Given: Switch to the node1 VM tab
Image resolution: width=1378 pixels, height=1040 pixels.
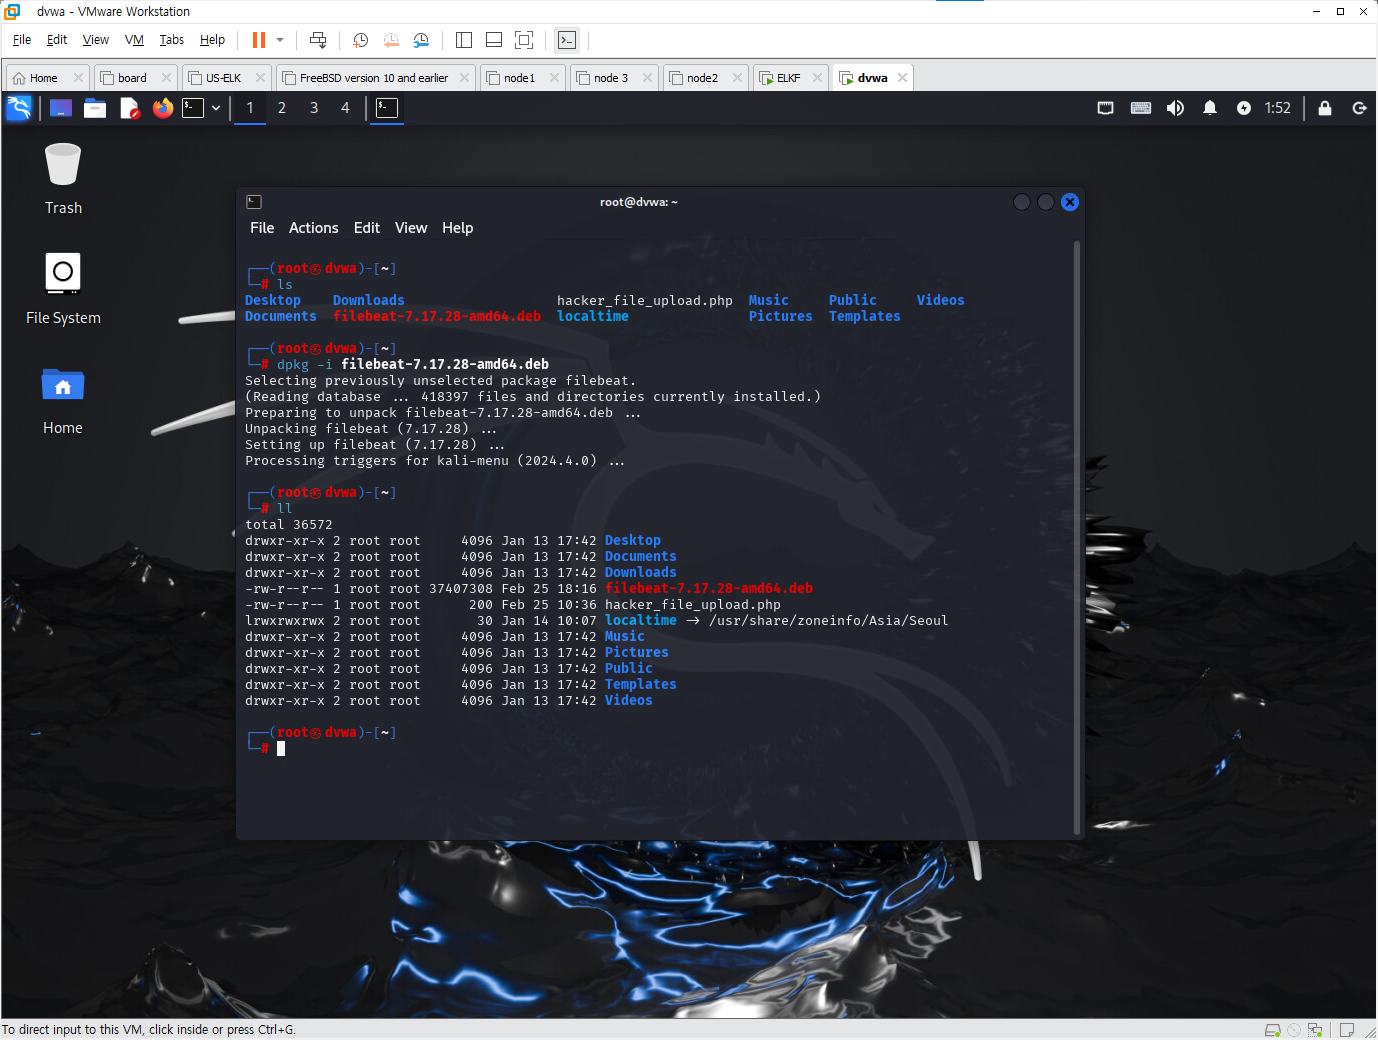Looking at the screenshot, I should coord(519,78).
